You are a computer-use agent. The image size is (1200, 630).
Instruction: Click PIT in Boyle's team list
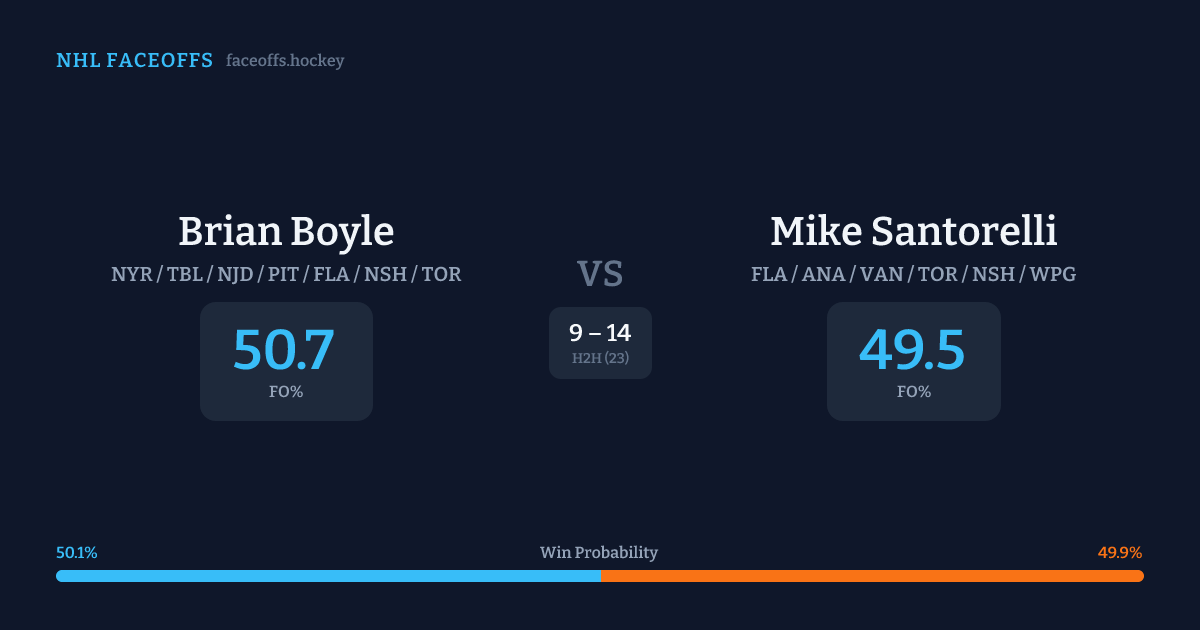coord(283,274)
